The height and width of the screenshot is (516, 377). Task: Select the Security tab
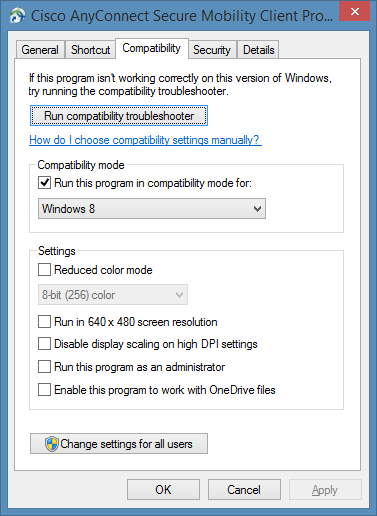coord(212,50)
